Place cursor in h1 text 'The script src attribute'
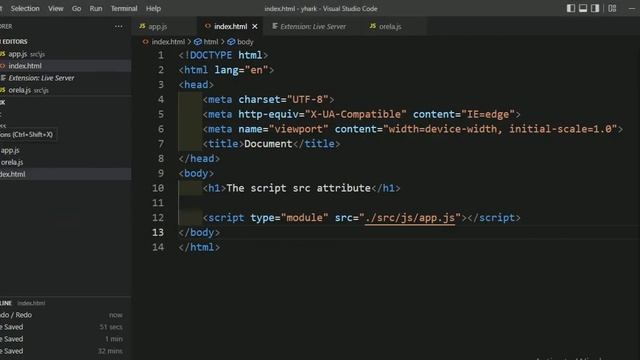The height and width of the screenshot is (360, 640). pyautogui.click(x=298, y=188)
